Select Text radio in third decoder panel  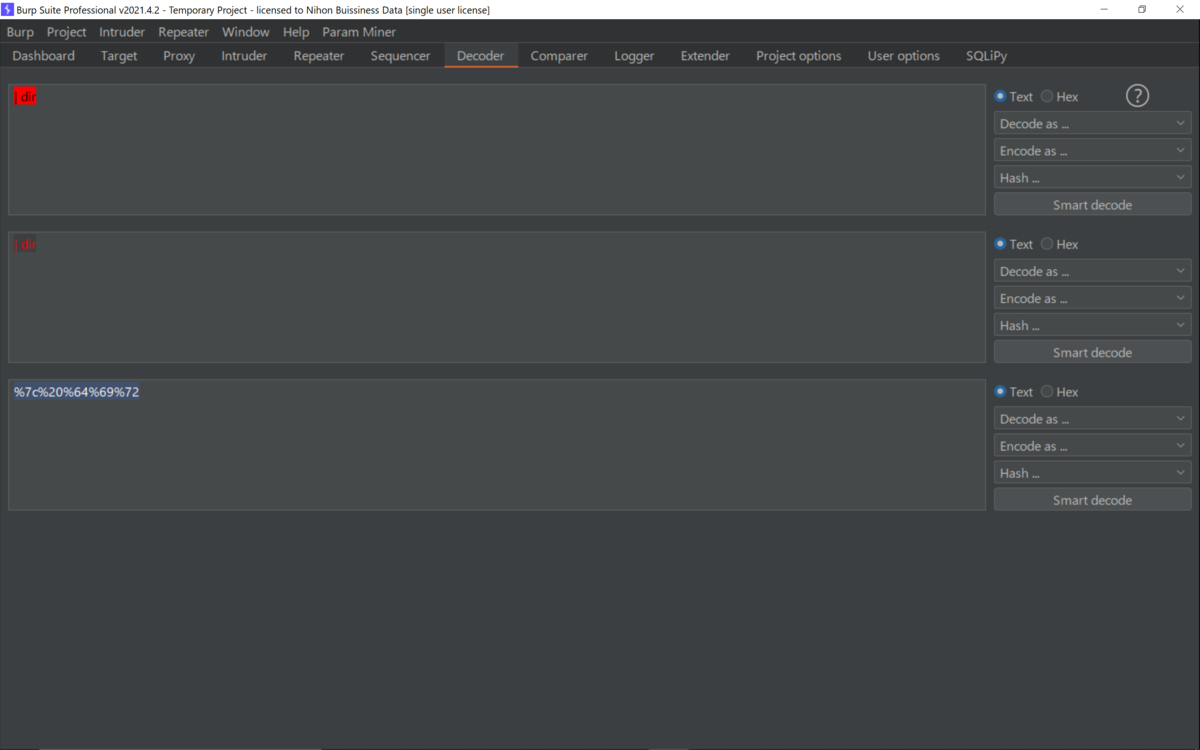click(x=1000, y=392)
